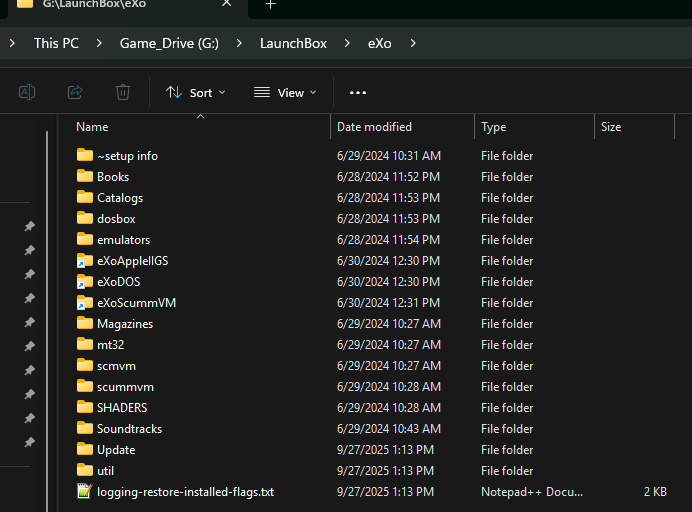Open the See more ellipsis menu
This screenshot has height=512, width=692.
tap(358, 92)
